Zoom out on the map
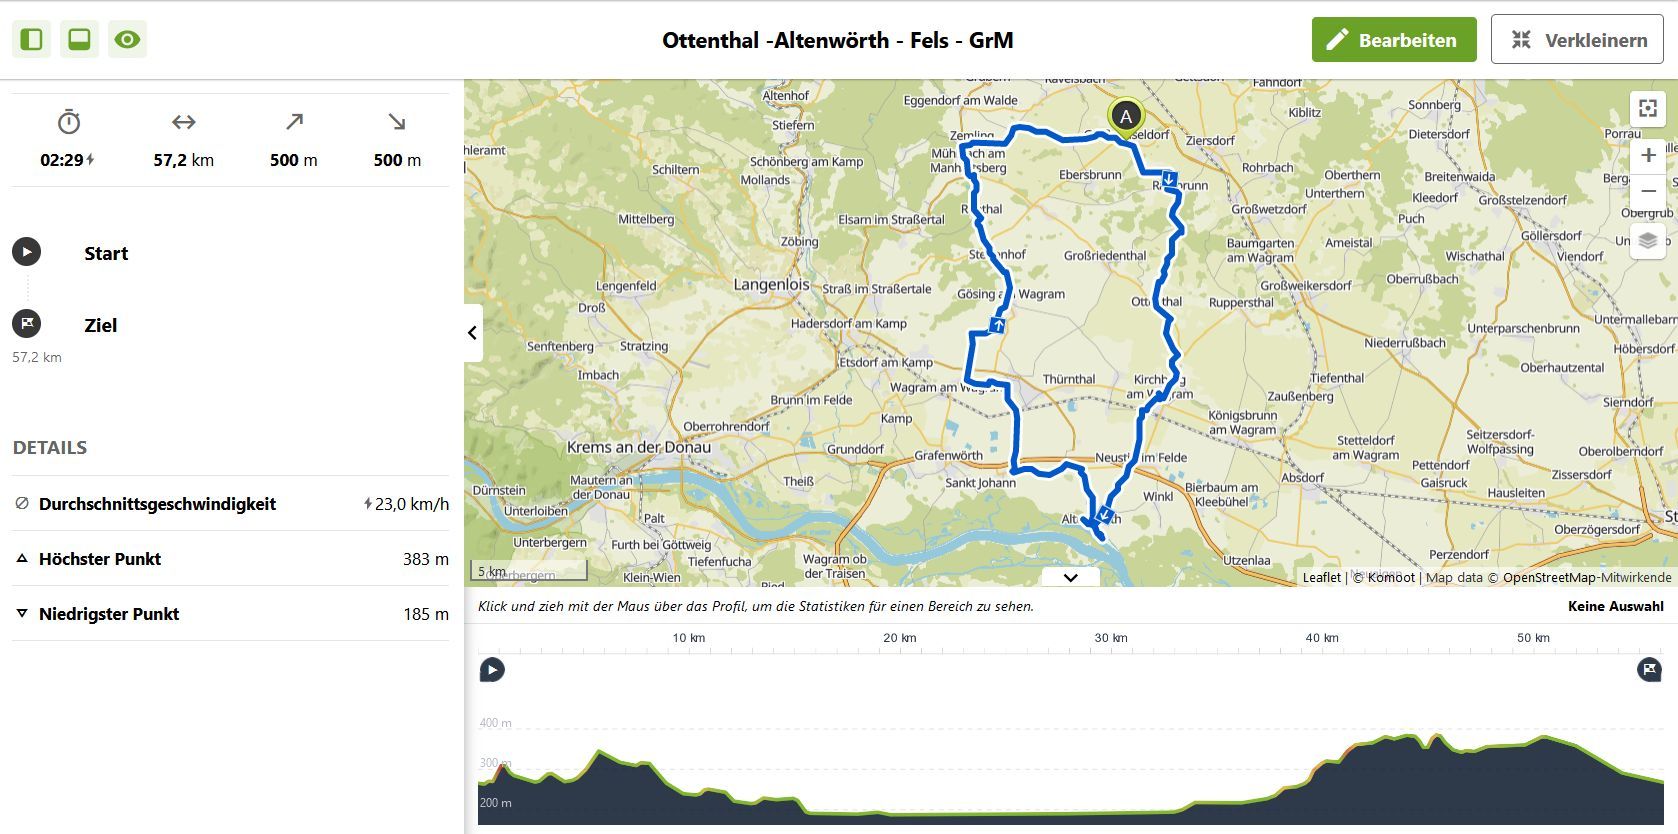 click(x=1648, y=191)
